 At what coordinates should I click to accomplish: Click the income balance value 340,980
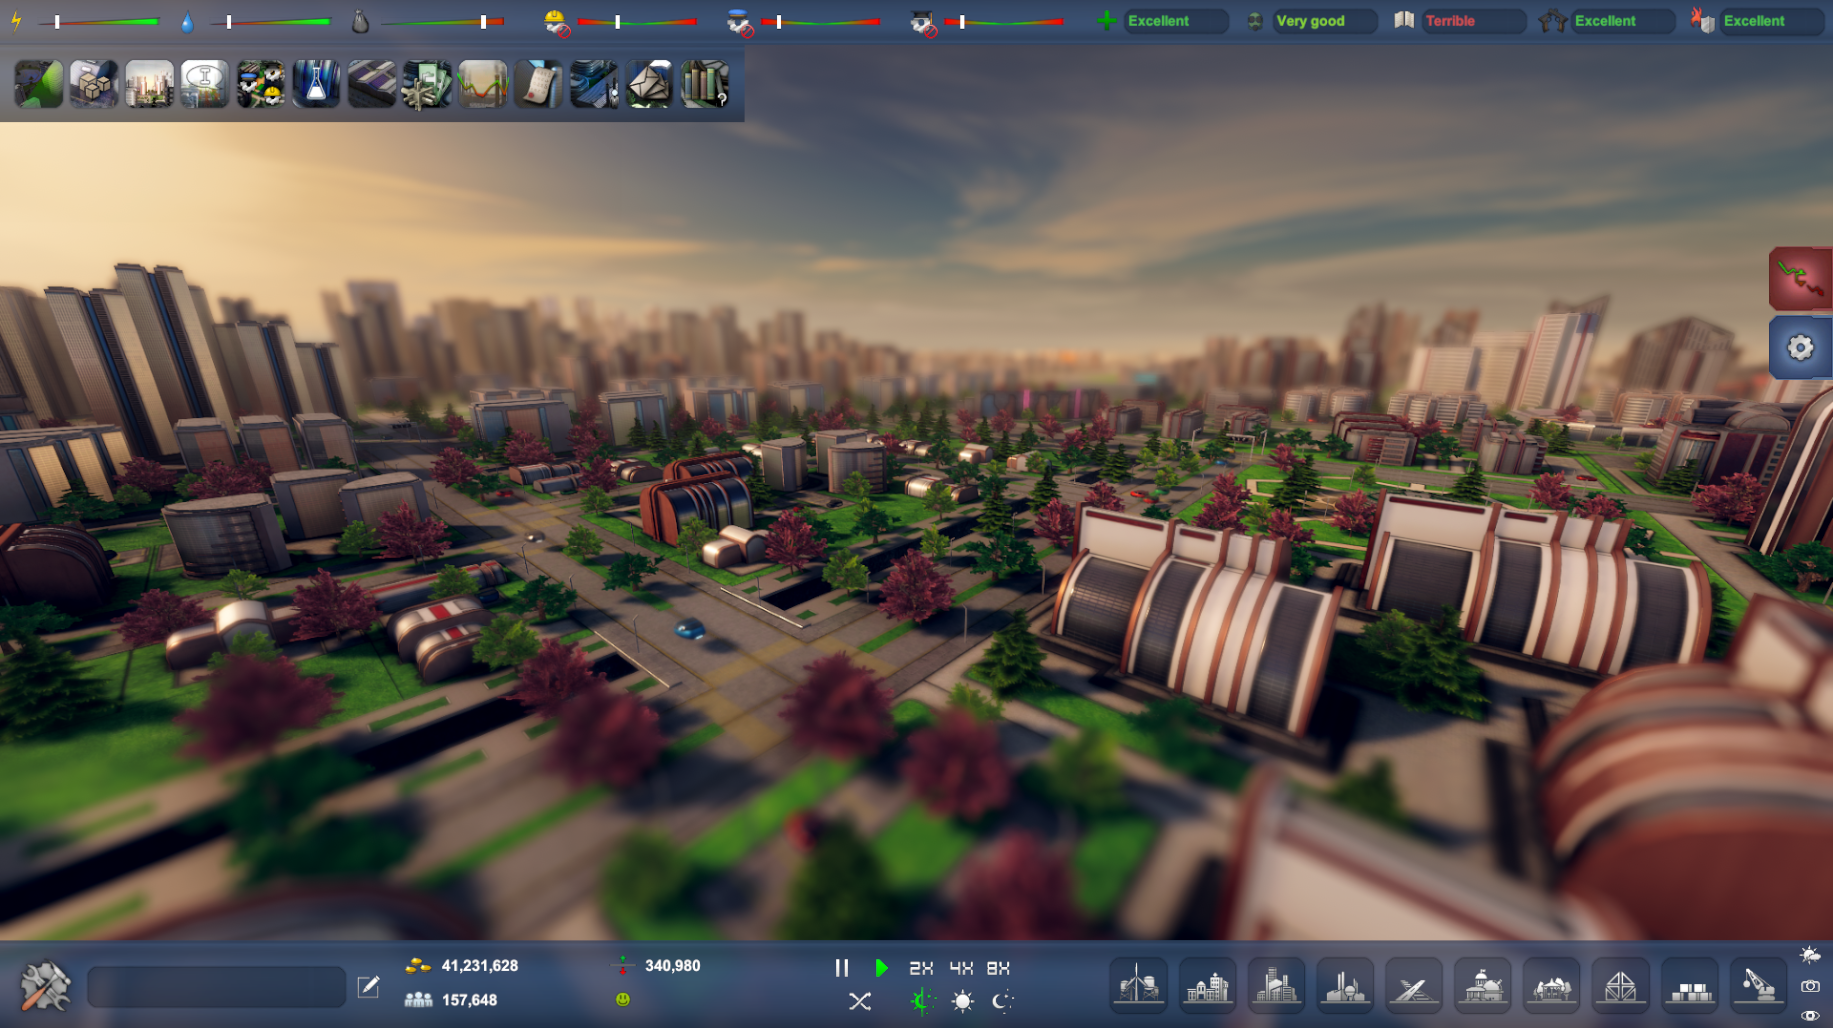pos(672,966)
